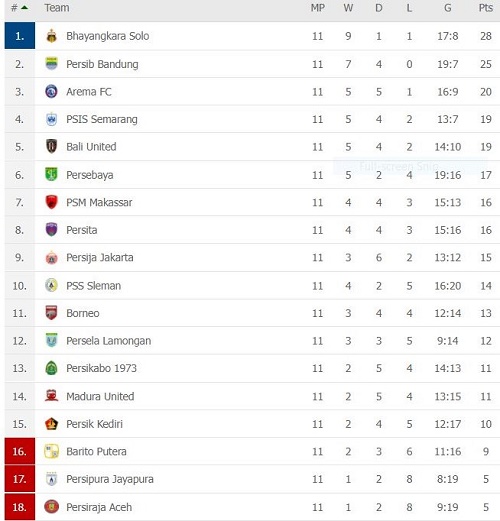
Task: Click the Persiraja Aceh team badge
Action: tap(51, 507)
